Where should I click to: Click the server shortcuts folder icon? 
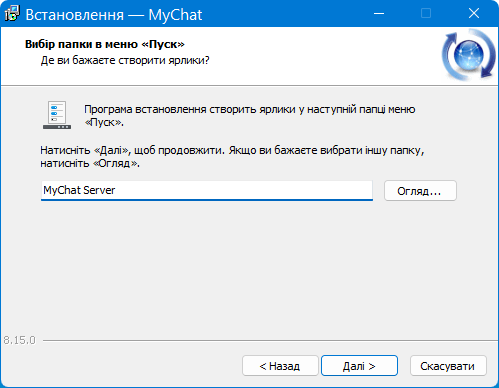coord(57,115)
